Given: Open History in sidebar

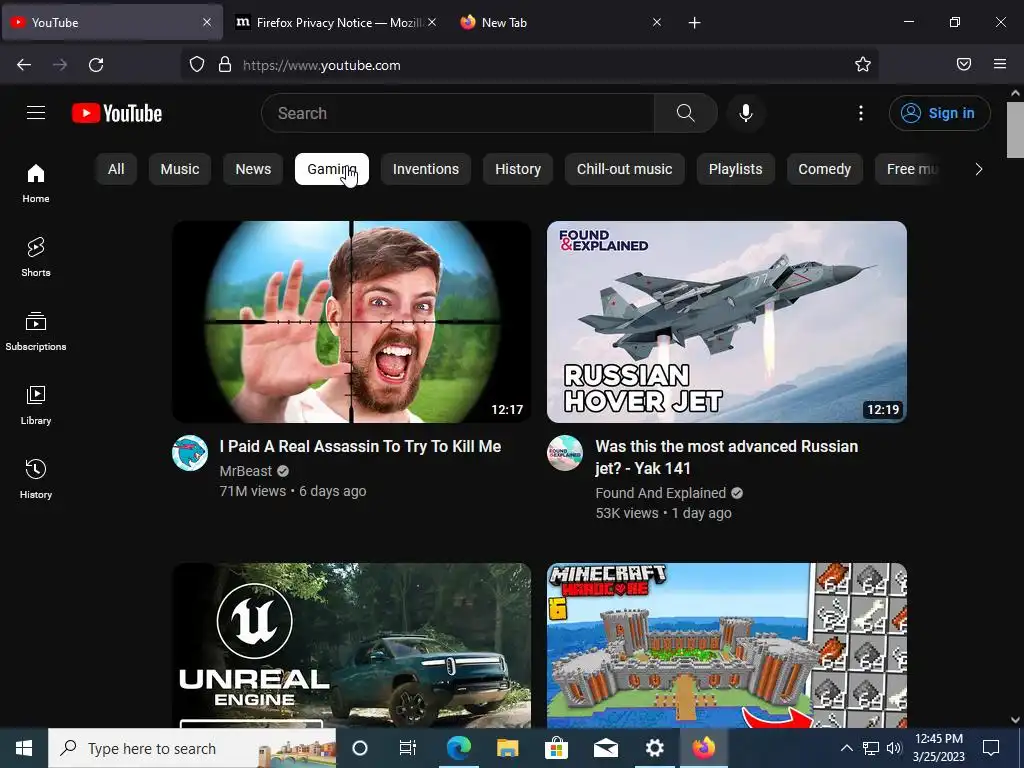Looking at the screenshot, I should coord(36,479).
